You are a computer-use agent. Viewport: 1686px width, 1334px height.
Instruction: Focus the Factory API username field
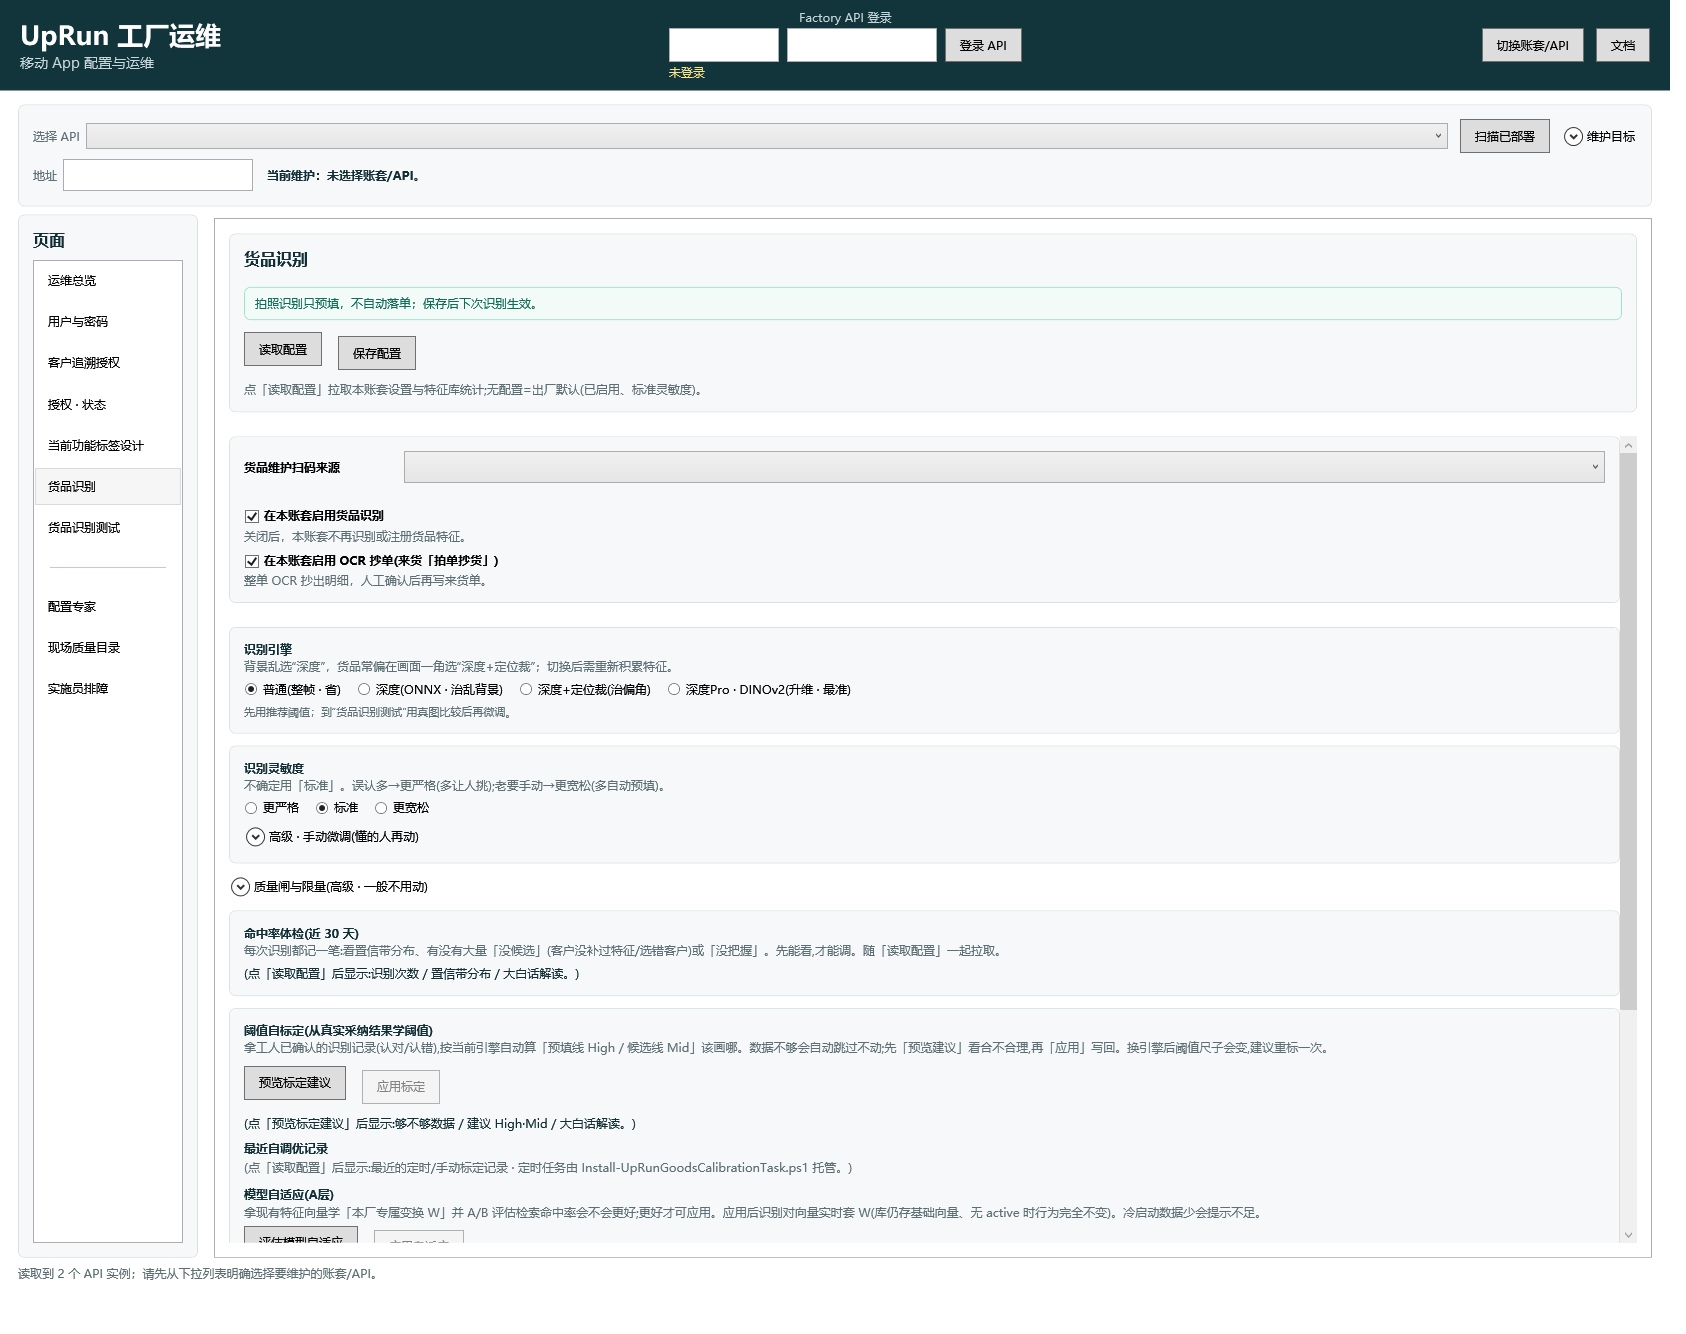(724, 45)
